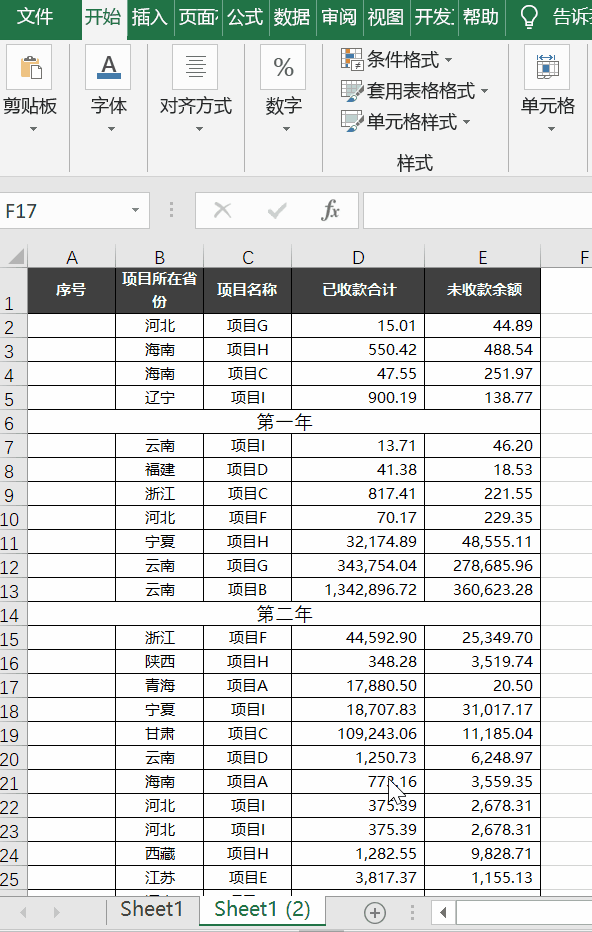
Task: Click horizontal scrollbar left arrow
Action: (x=443, y=912)
